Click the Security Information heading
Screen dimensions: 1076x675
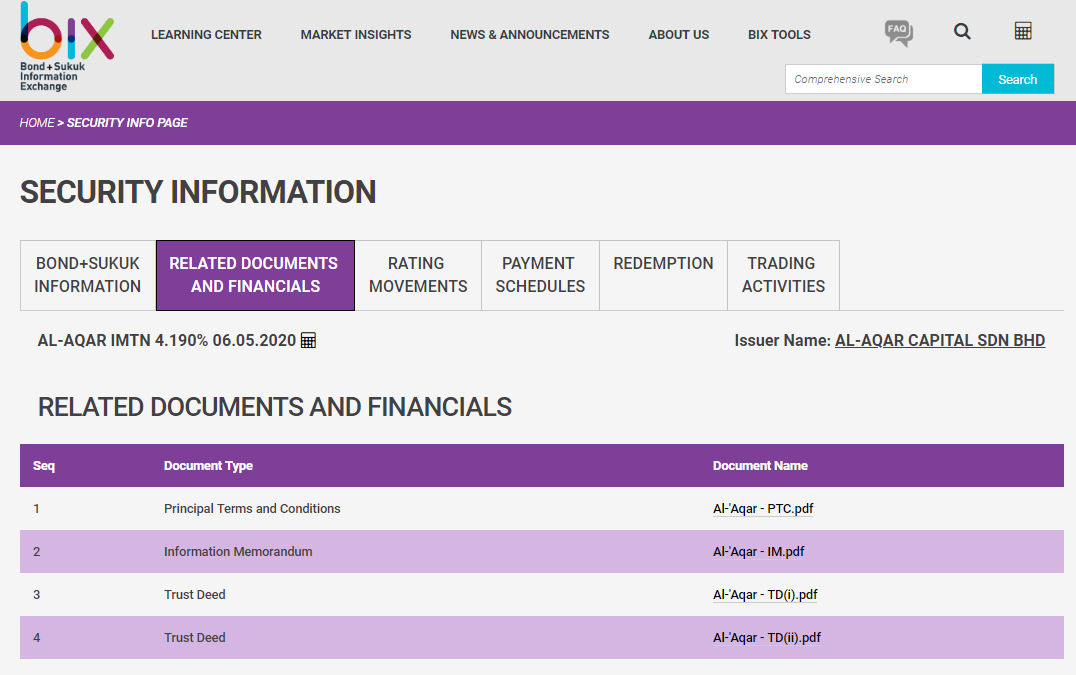(x=198, y=192)
